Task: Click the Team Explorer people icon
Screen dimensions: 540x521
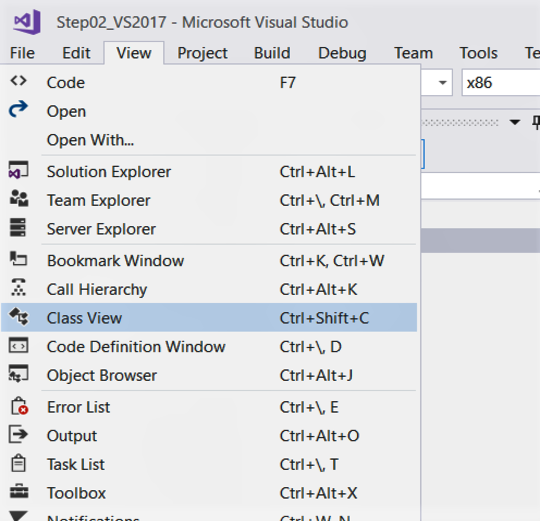Action: (19, 198)
